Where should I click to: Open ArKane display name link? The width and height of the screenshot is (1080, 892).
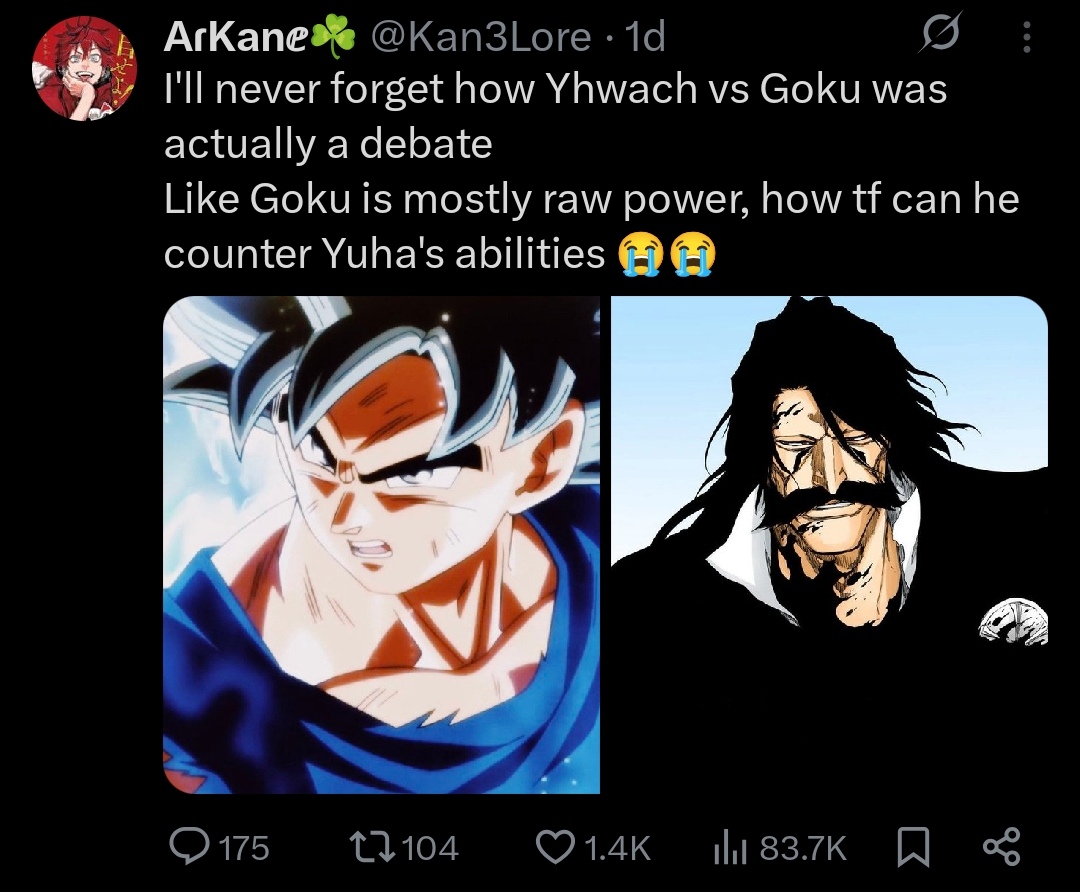pyautogui.click(x=236, y=37)
